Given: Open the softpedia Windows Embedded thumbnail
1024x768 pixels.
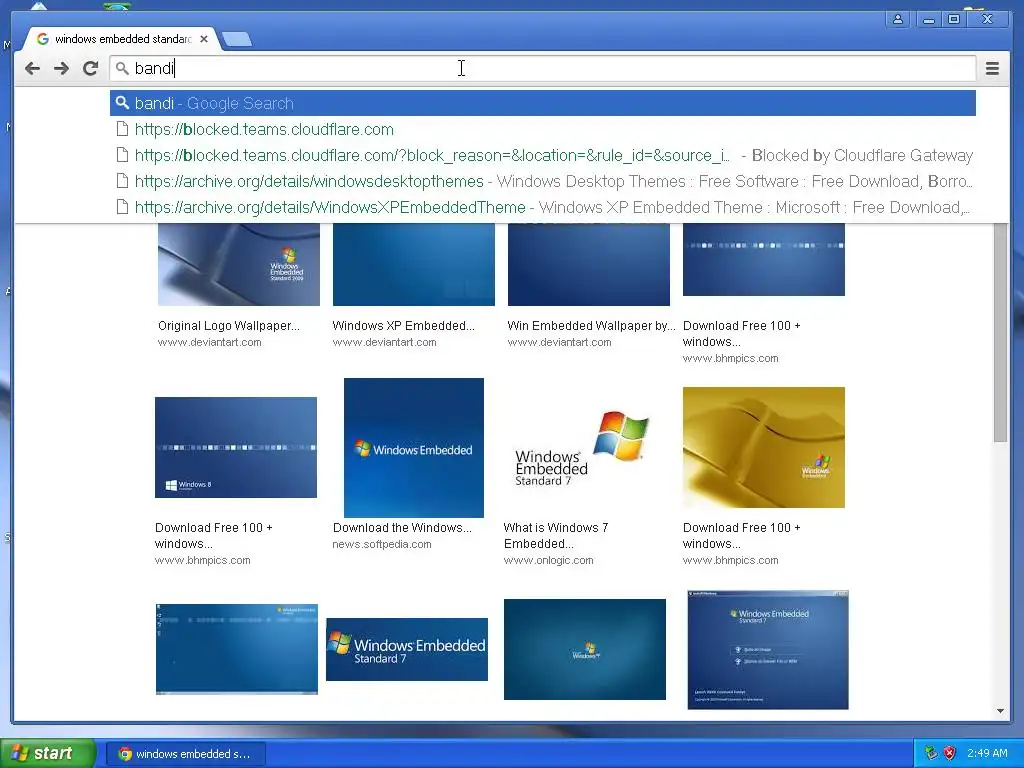Looking at the screenshot, I should [x=413, y=448].
